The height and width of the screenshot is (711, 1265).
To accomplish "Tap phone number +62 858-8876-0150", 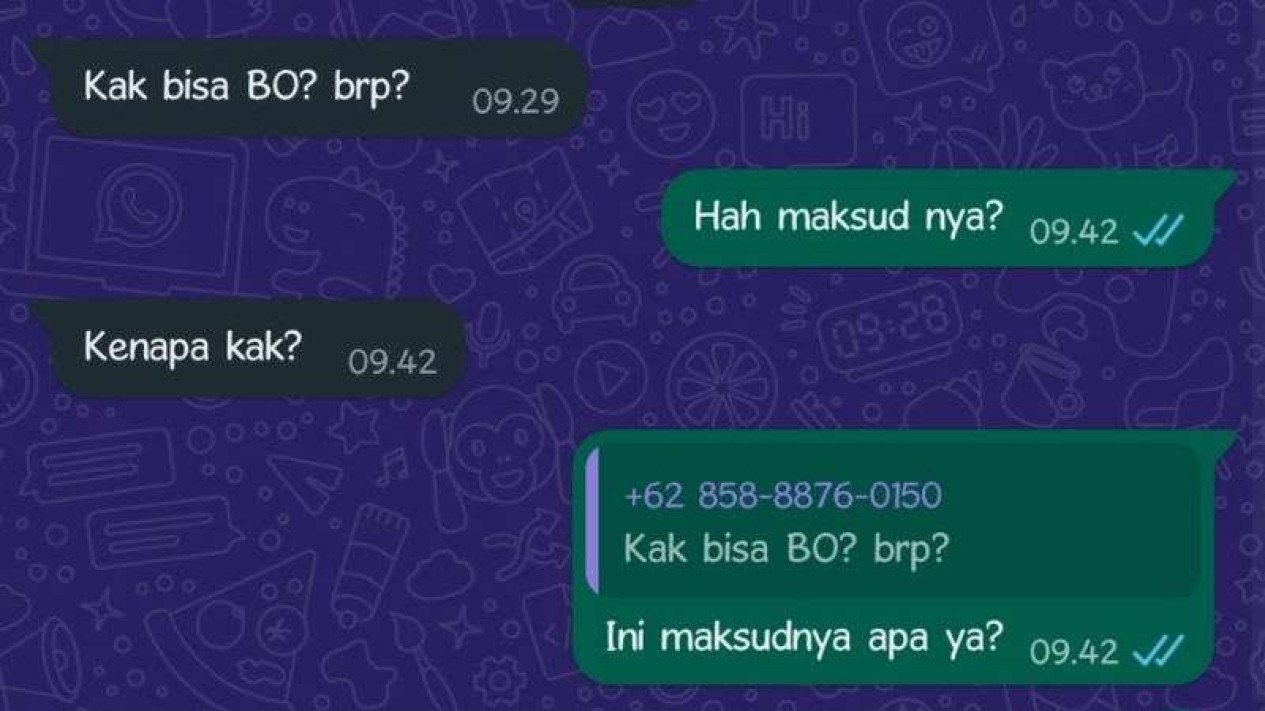I will click(x=782, y=494).
